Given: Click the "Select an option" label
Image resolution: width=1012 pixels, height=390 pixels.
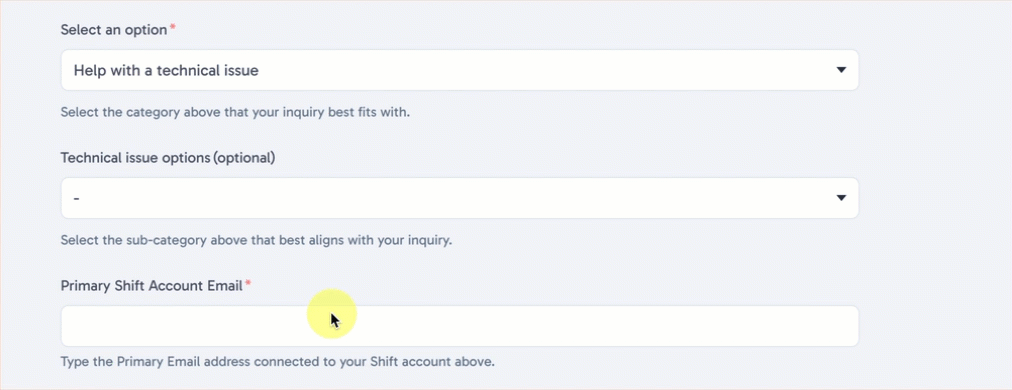Looking at the screenshot, I should pyautogui.click(x=114, y=30).
